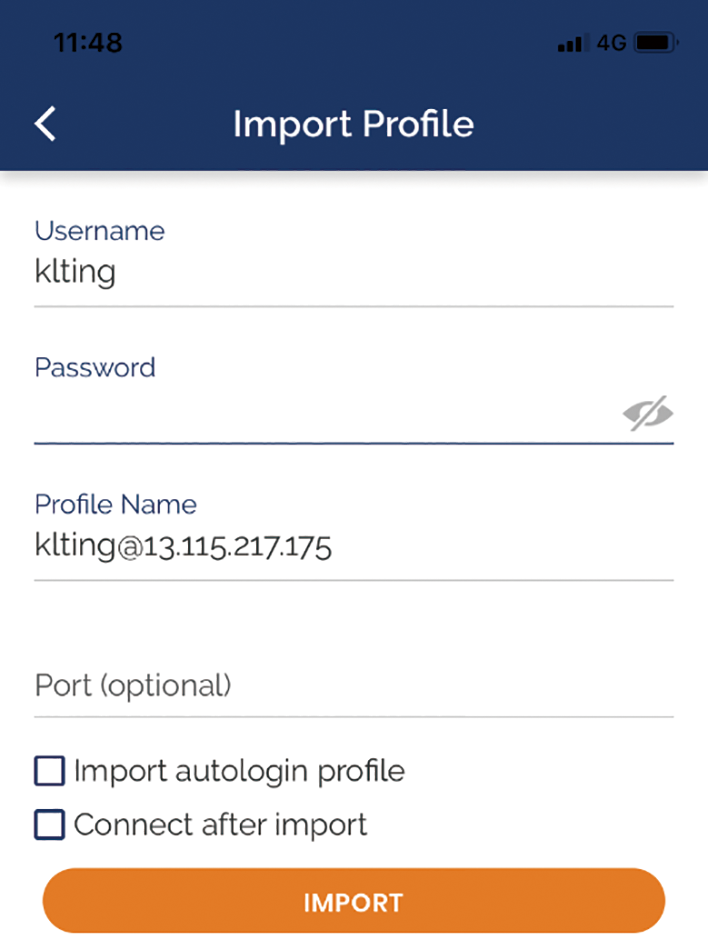Tap the orange IMPORT button

click(354, 900)
